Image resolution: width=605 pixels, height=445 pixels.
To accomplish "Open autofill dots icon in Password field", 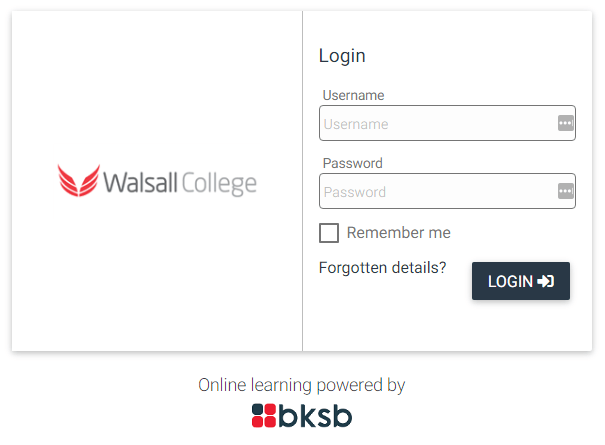I will [565, 191].
